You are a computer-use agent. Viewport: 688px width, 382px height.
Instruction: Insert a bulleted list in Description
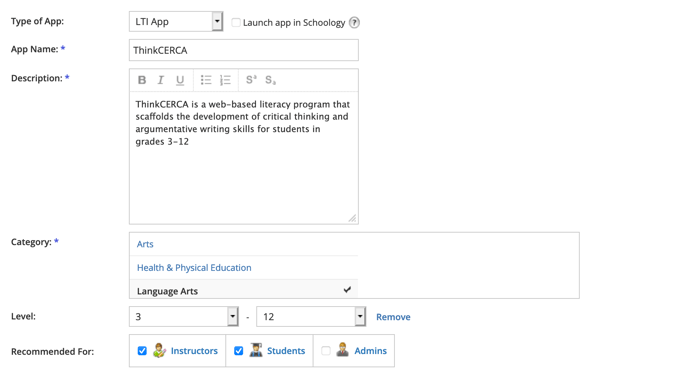206,80
